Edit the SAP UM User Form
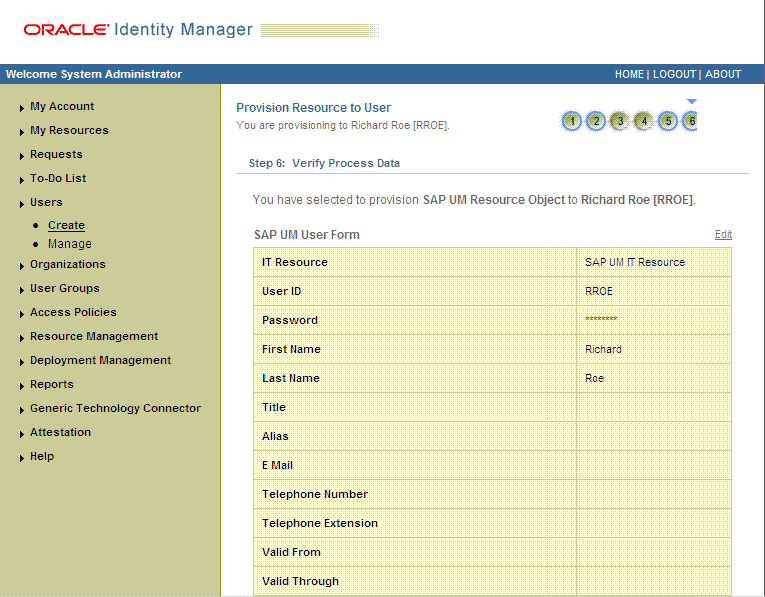The image size is (765, 597). (x=723, y=234)
